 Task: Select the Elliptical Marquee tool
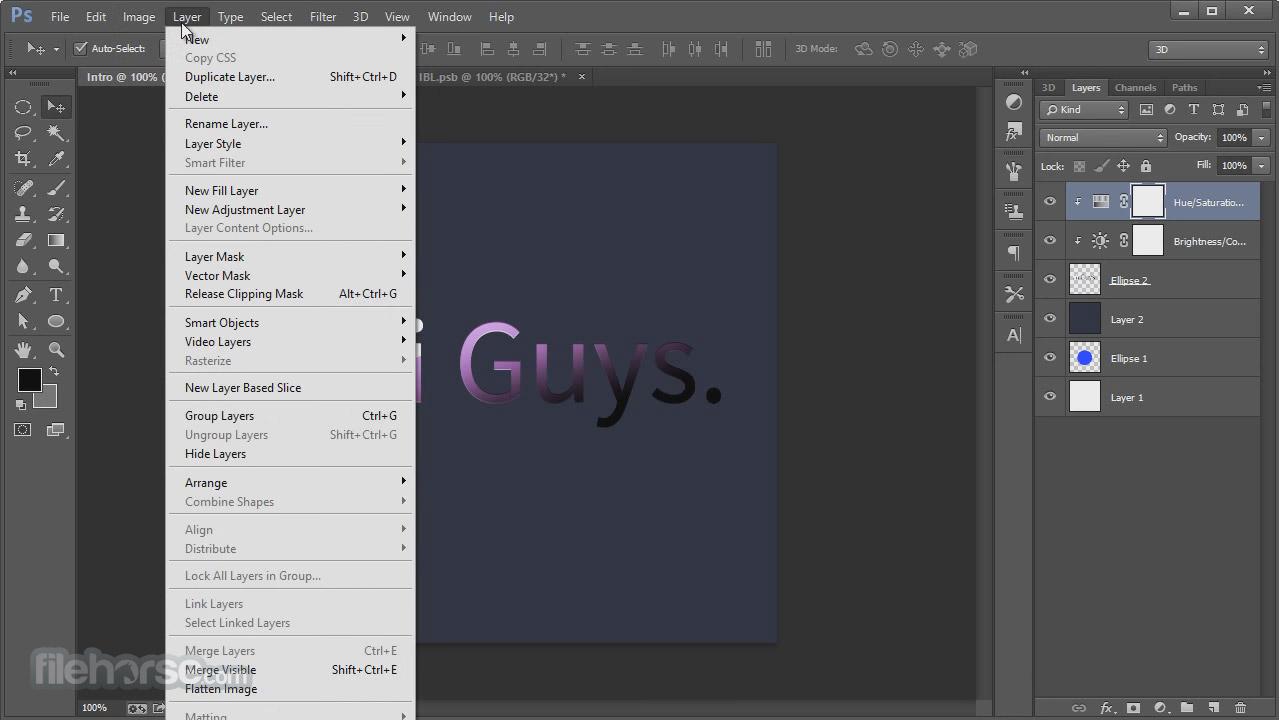(23, 107)
